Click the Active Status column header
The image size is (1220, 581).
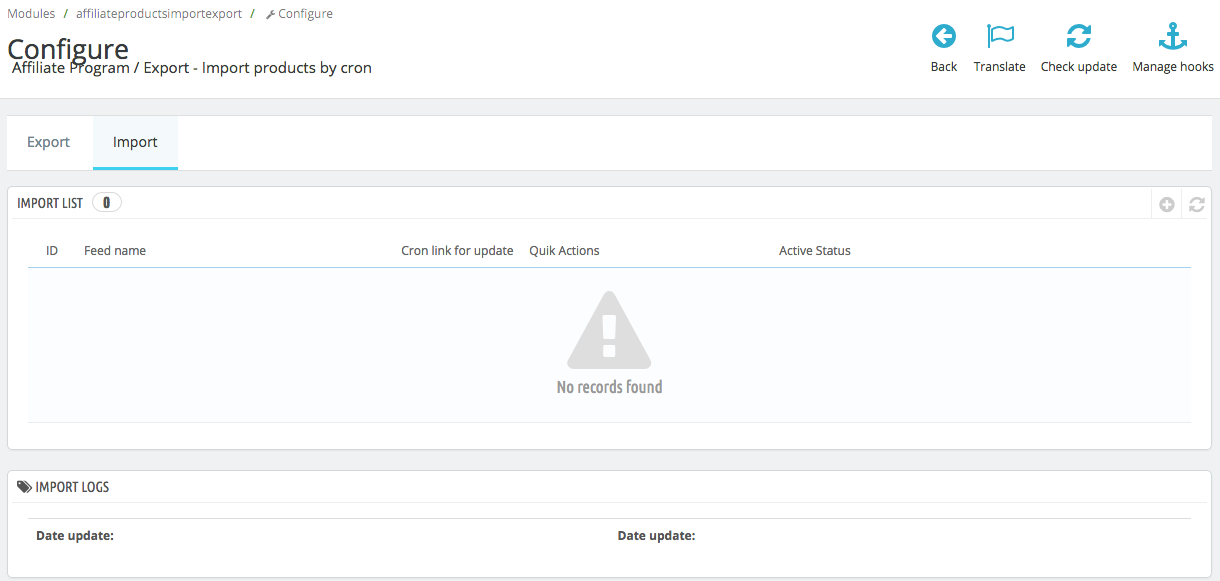point(815,251)
